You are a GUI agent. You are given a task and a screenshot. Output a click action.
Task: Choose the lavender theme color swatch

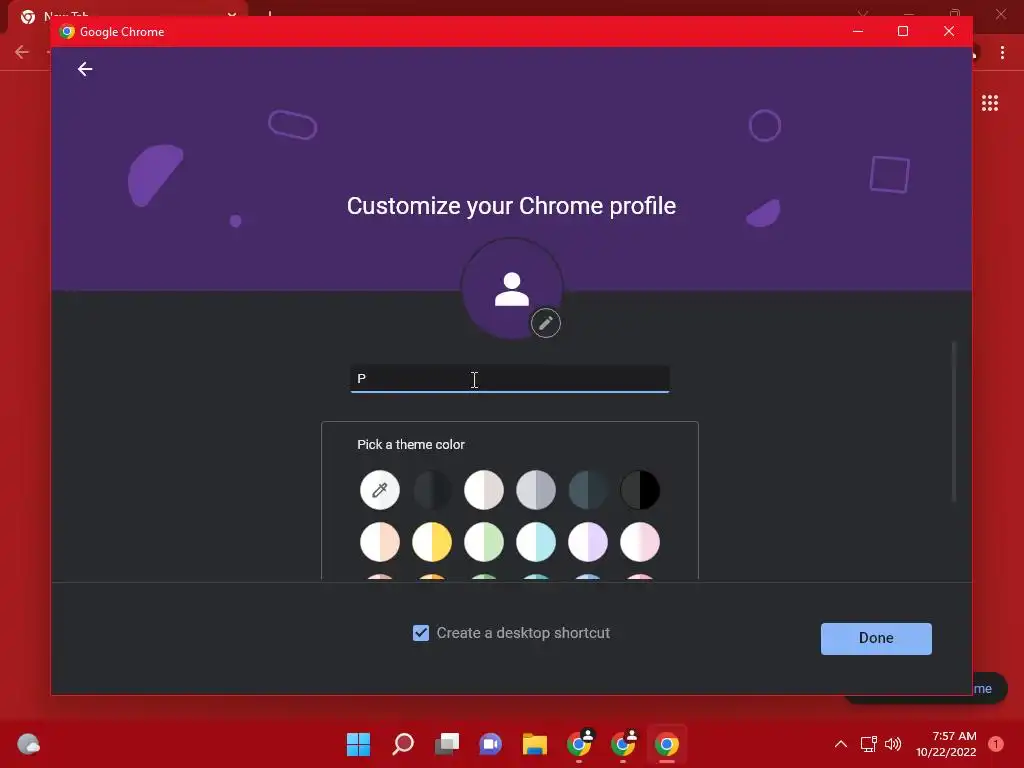pos(588,541)
